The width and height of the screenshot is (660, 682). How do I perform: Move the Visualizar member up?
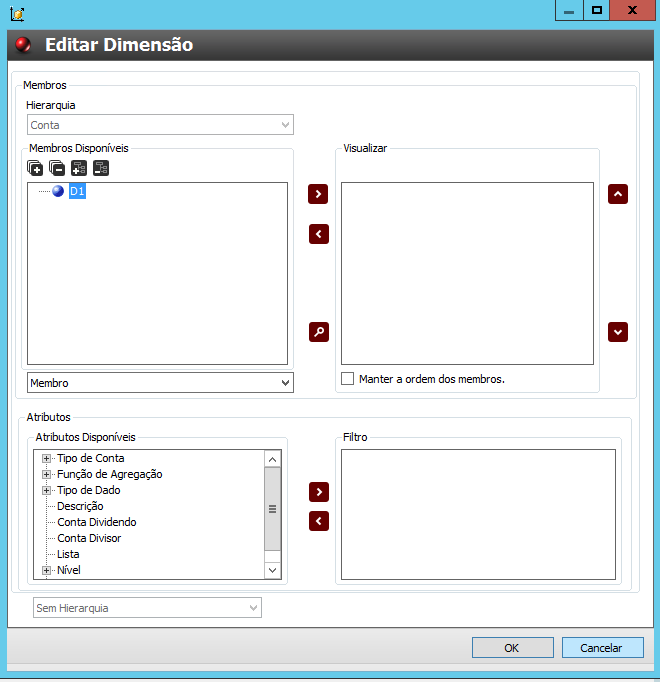coord(618,194)
